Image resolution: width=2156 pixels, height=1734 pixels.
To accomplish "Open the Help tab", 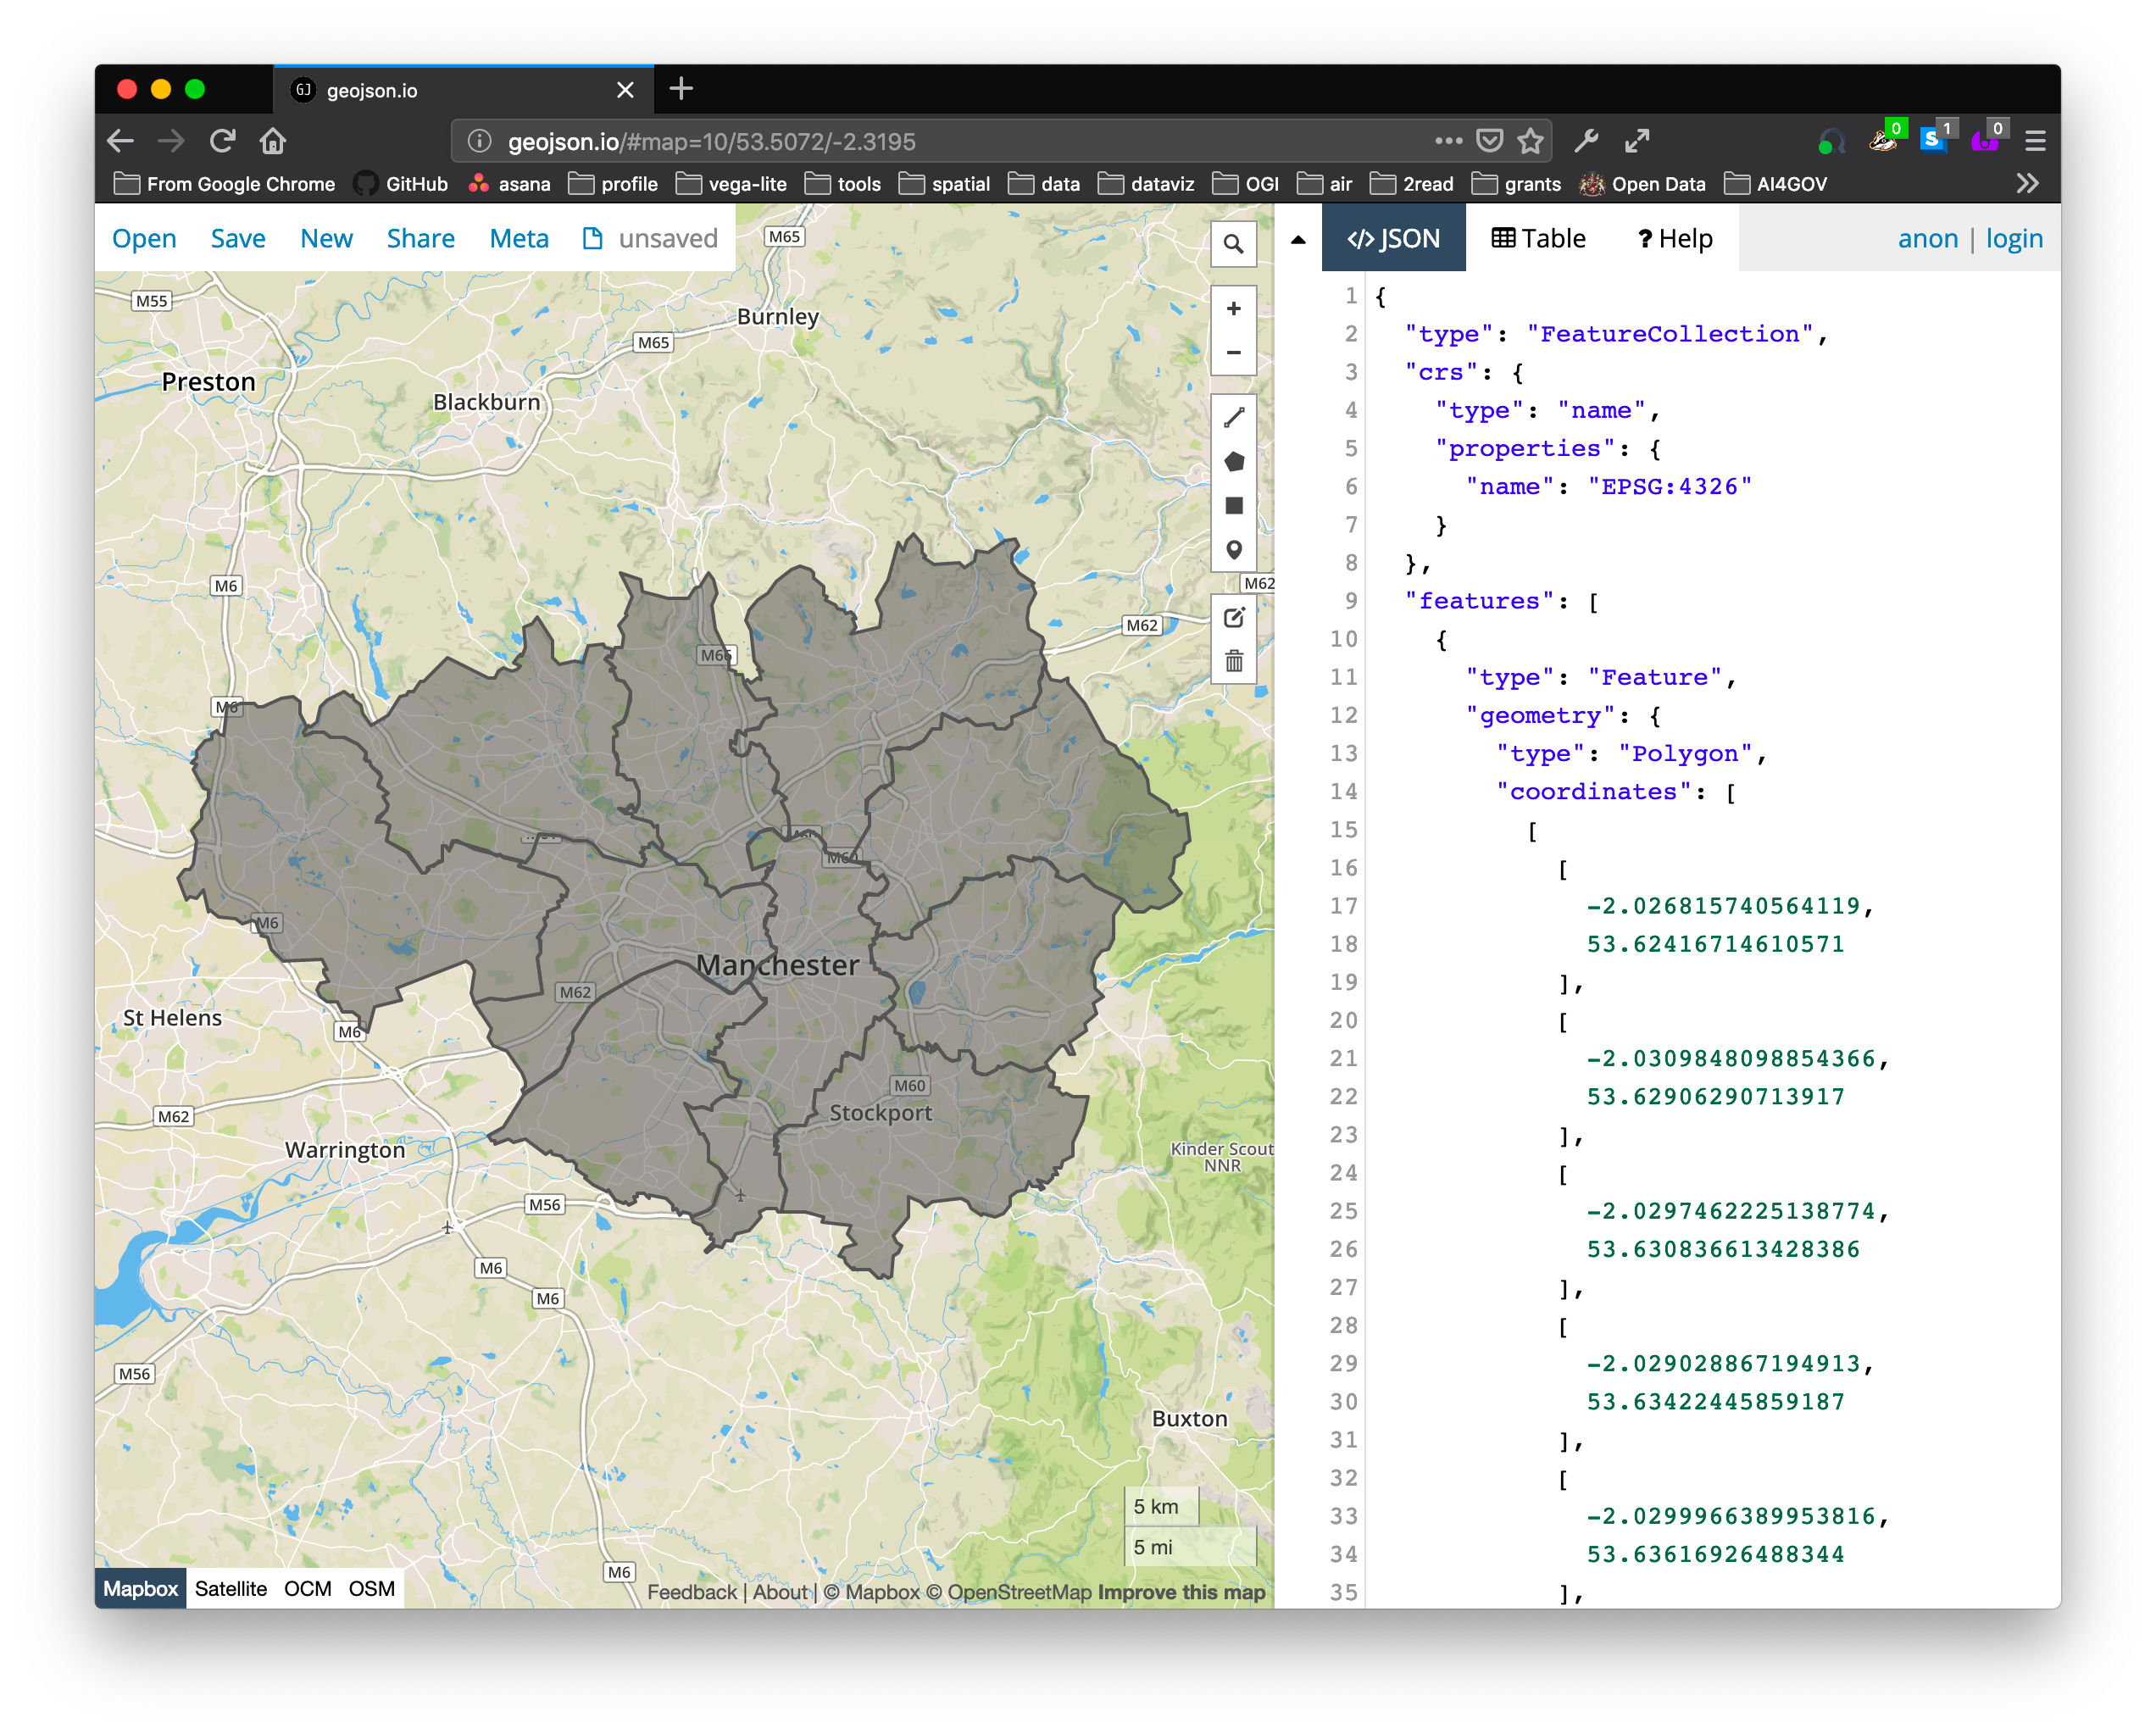I will (x=1675, y=238).
